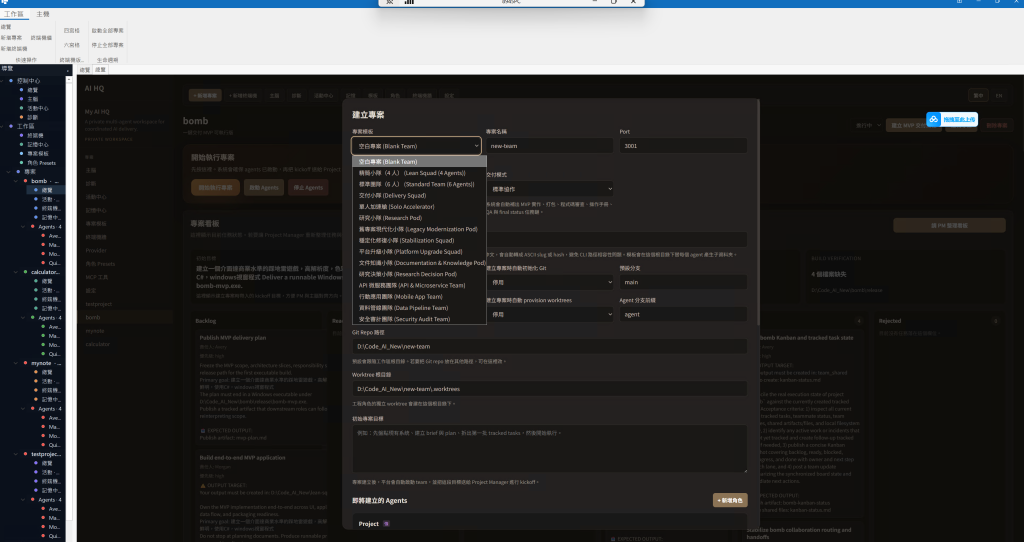Switch to the 主機 ribbon tab
The height and width of the screenshot is (542, 1024).
(42, 15)
